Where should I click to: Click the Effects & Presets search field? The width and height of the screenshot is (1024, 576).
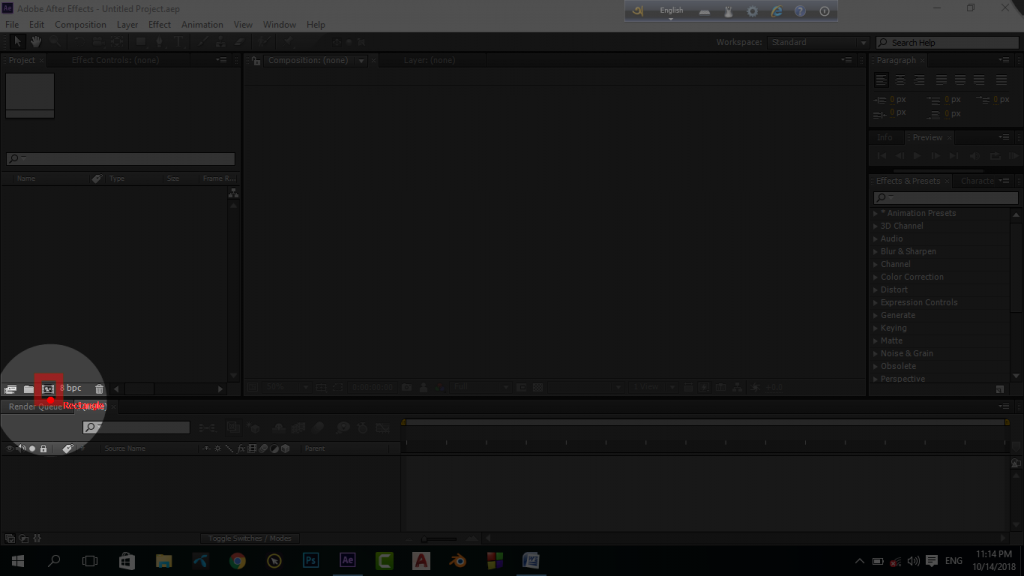click(946, 197)
